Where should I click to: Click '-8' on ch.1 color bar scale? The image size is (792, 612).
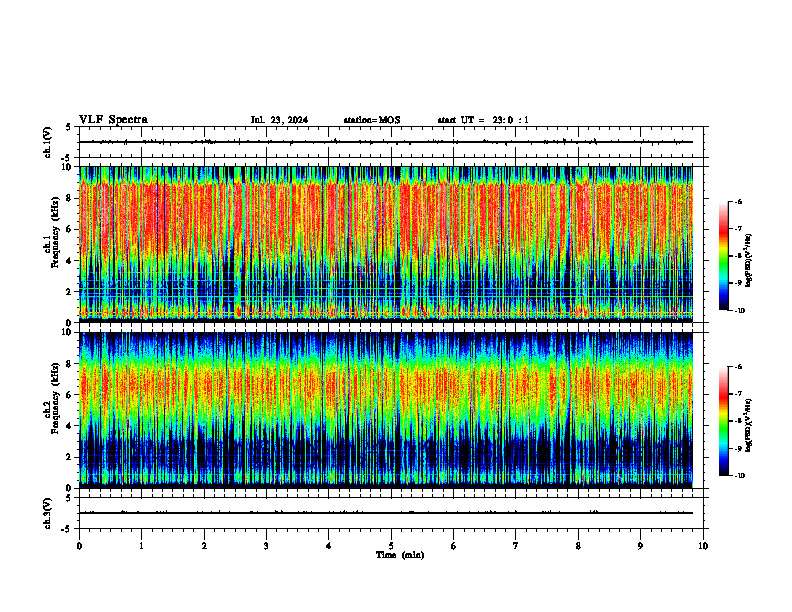[737, 256]
